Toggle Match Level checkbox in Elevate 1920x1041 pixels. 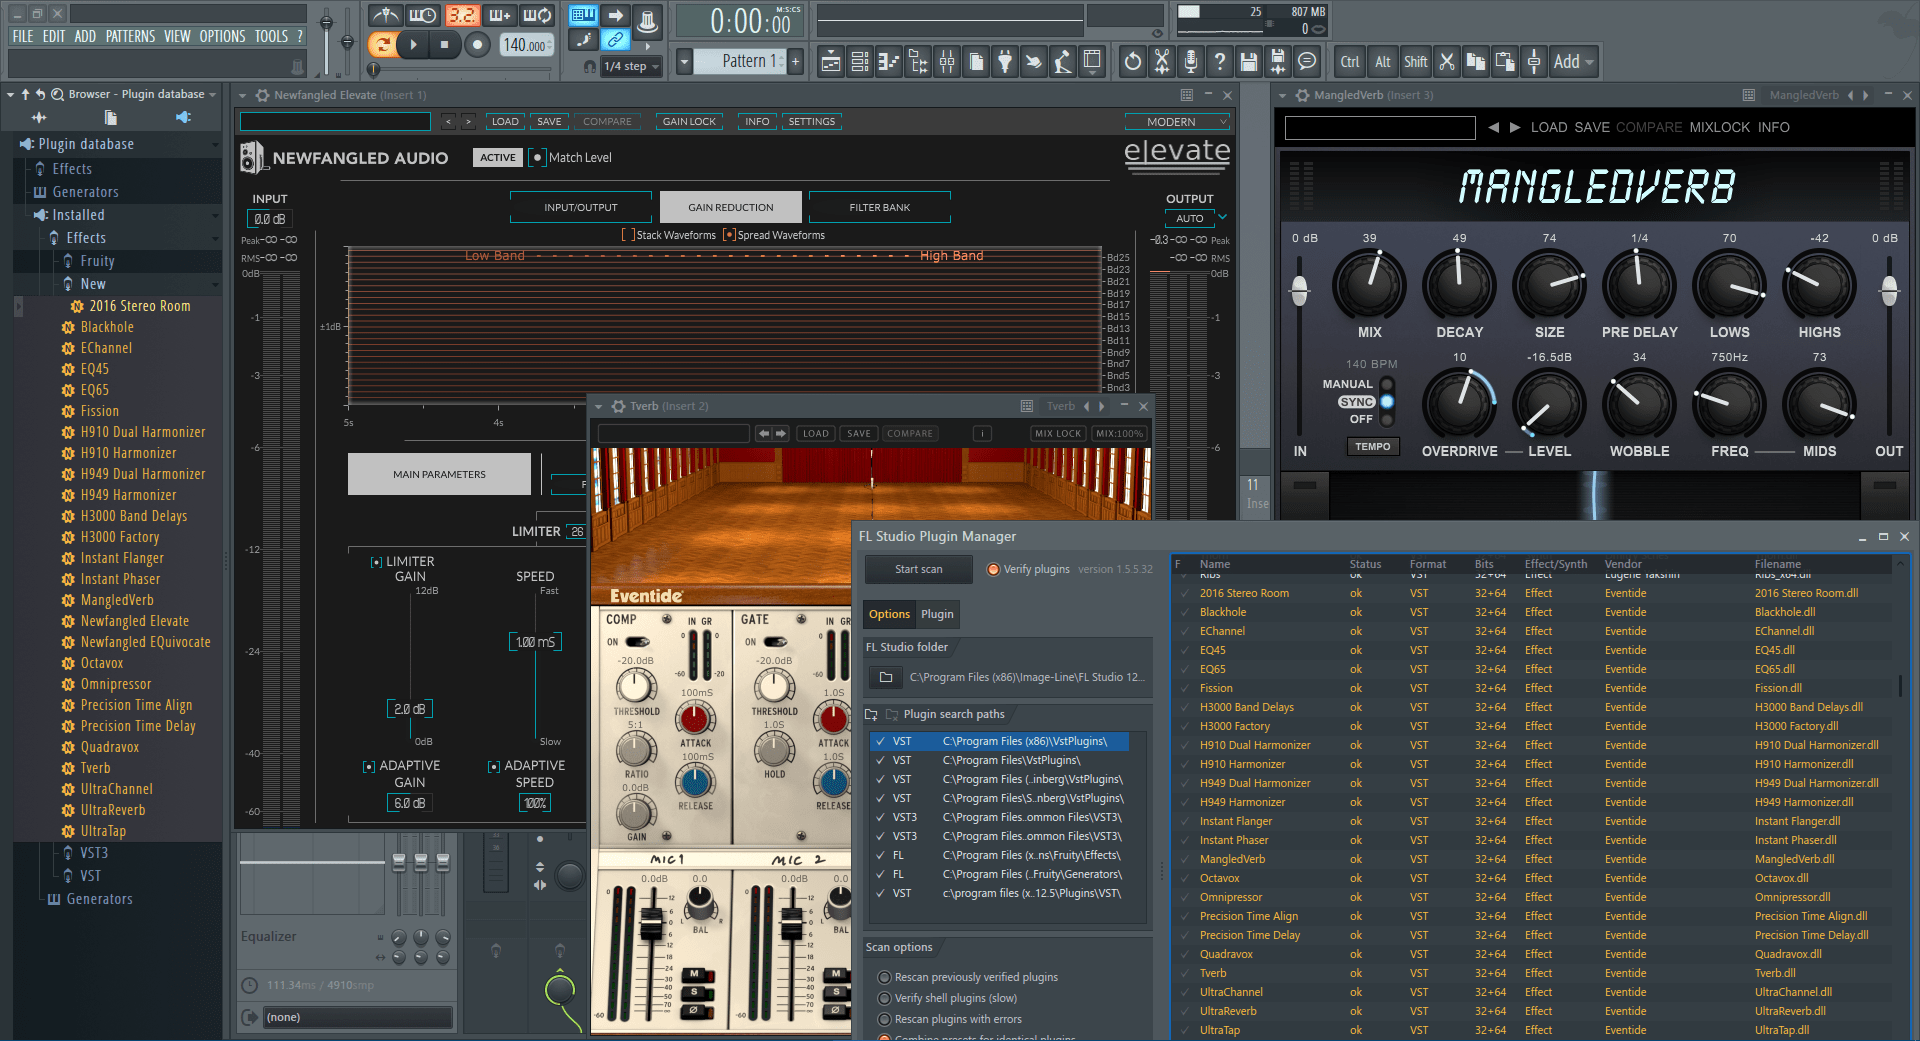pyautogui.click(x=537, y=157)
